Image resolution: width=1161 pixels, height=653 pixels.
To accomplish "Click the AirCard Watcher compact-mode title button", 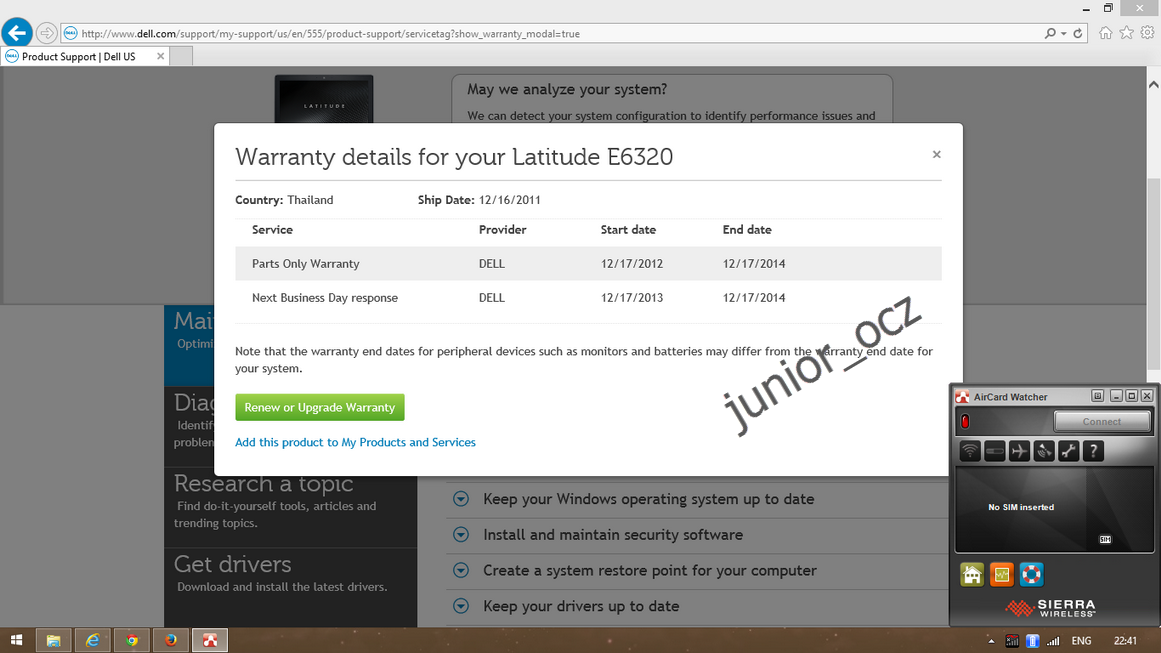I will pyautogui.click(x=1097, y=396).
